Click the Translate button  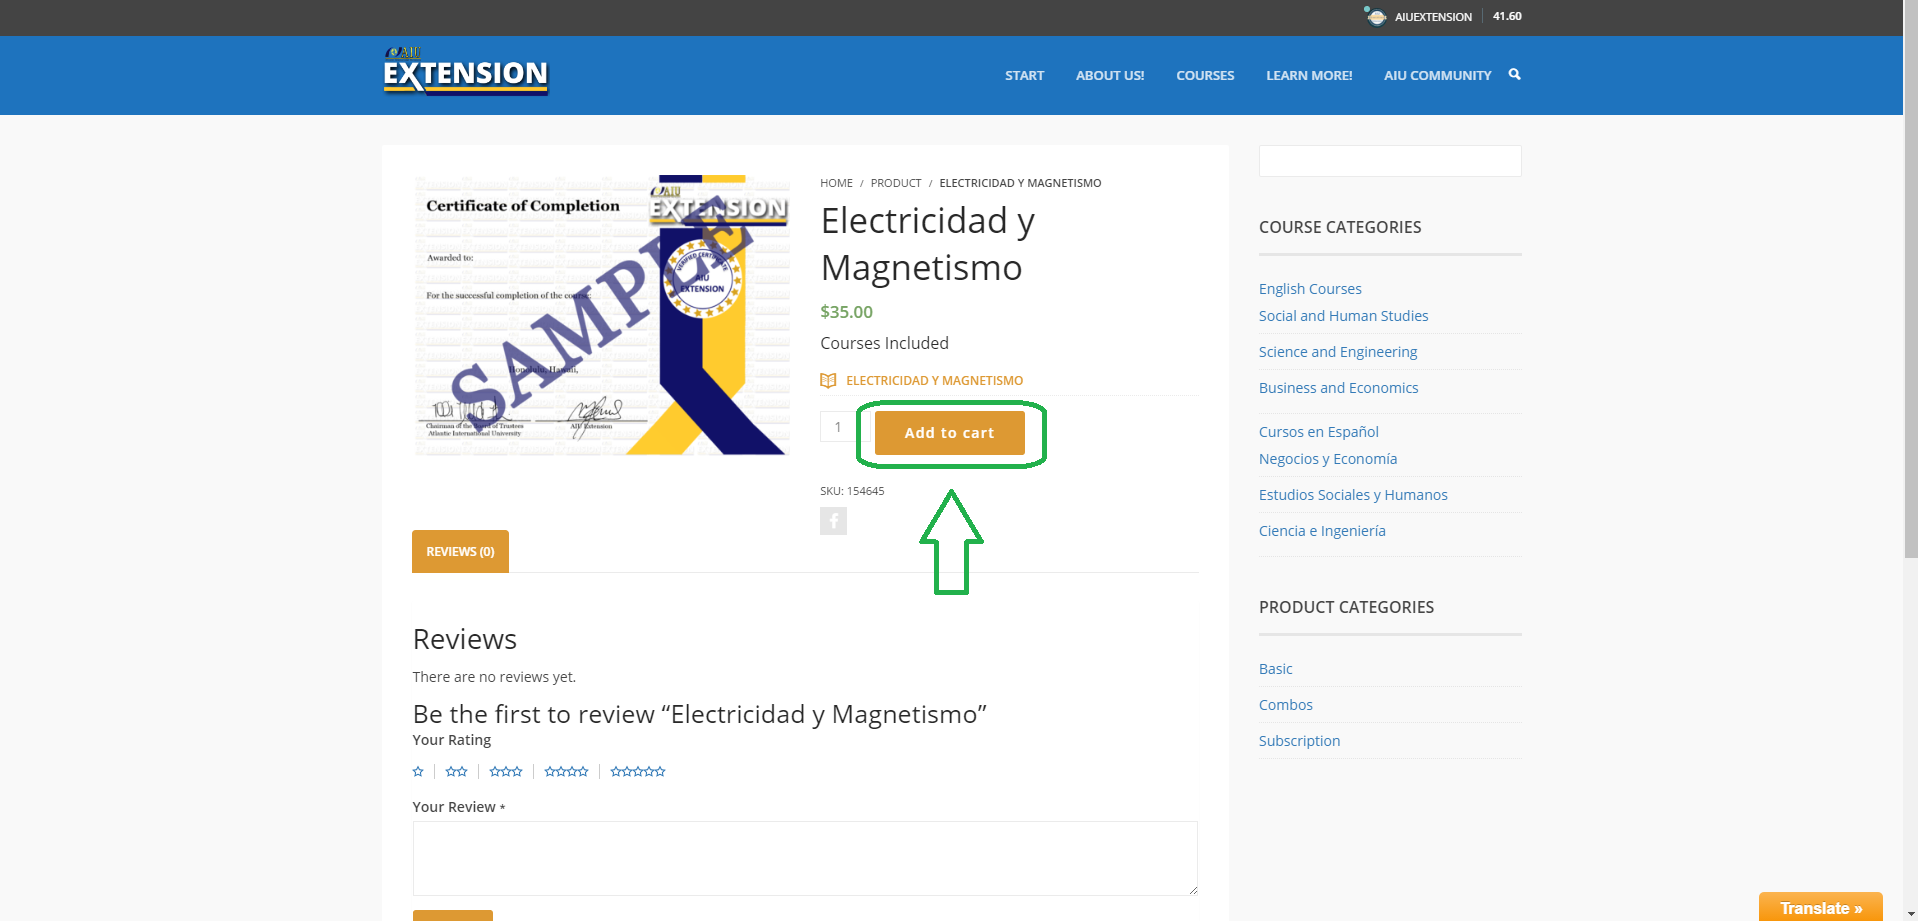coord(1820,908)
